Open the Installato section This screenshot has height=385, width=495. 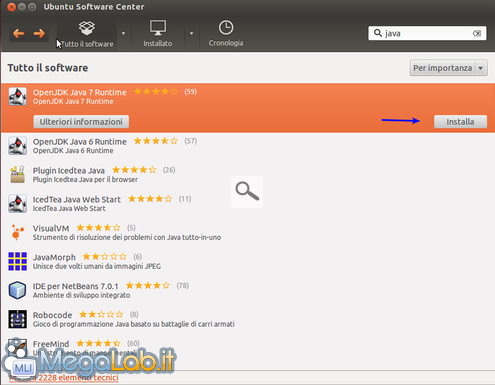pos(158,34)
